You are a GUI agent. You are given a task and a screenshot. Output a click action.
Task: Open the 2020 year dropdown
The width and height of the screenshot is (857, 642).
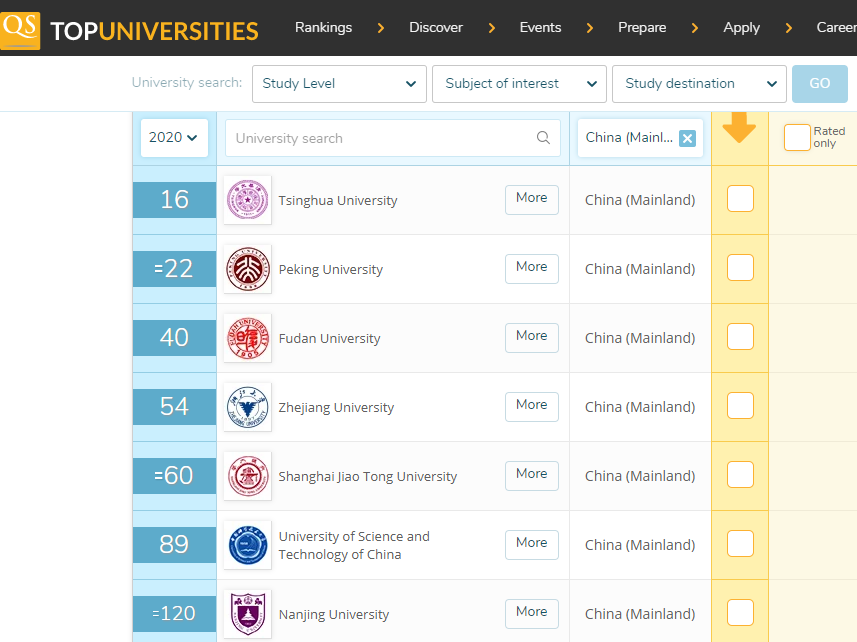(x=174, y=138)
